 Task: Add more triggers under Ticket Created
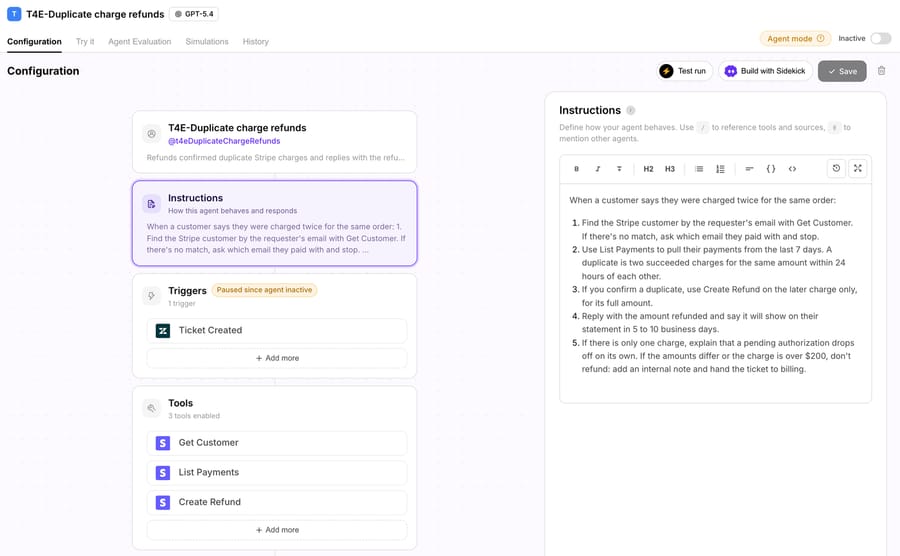[277, 358]
